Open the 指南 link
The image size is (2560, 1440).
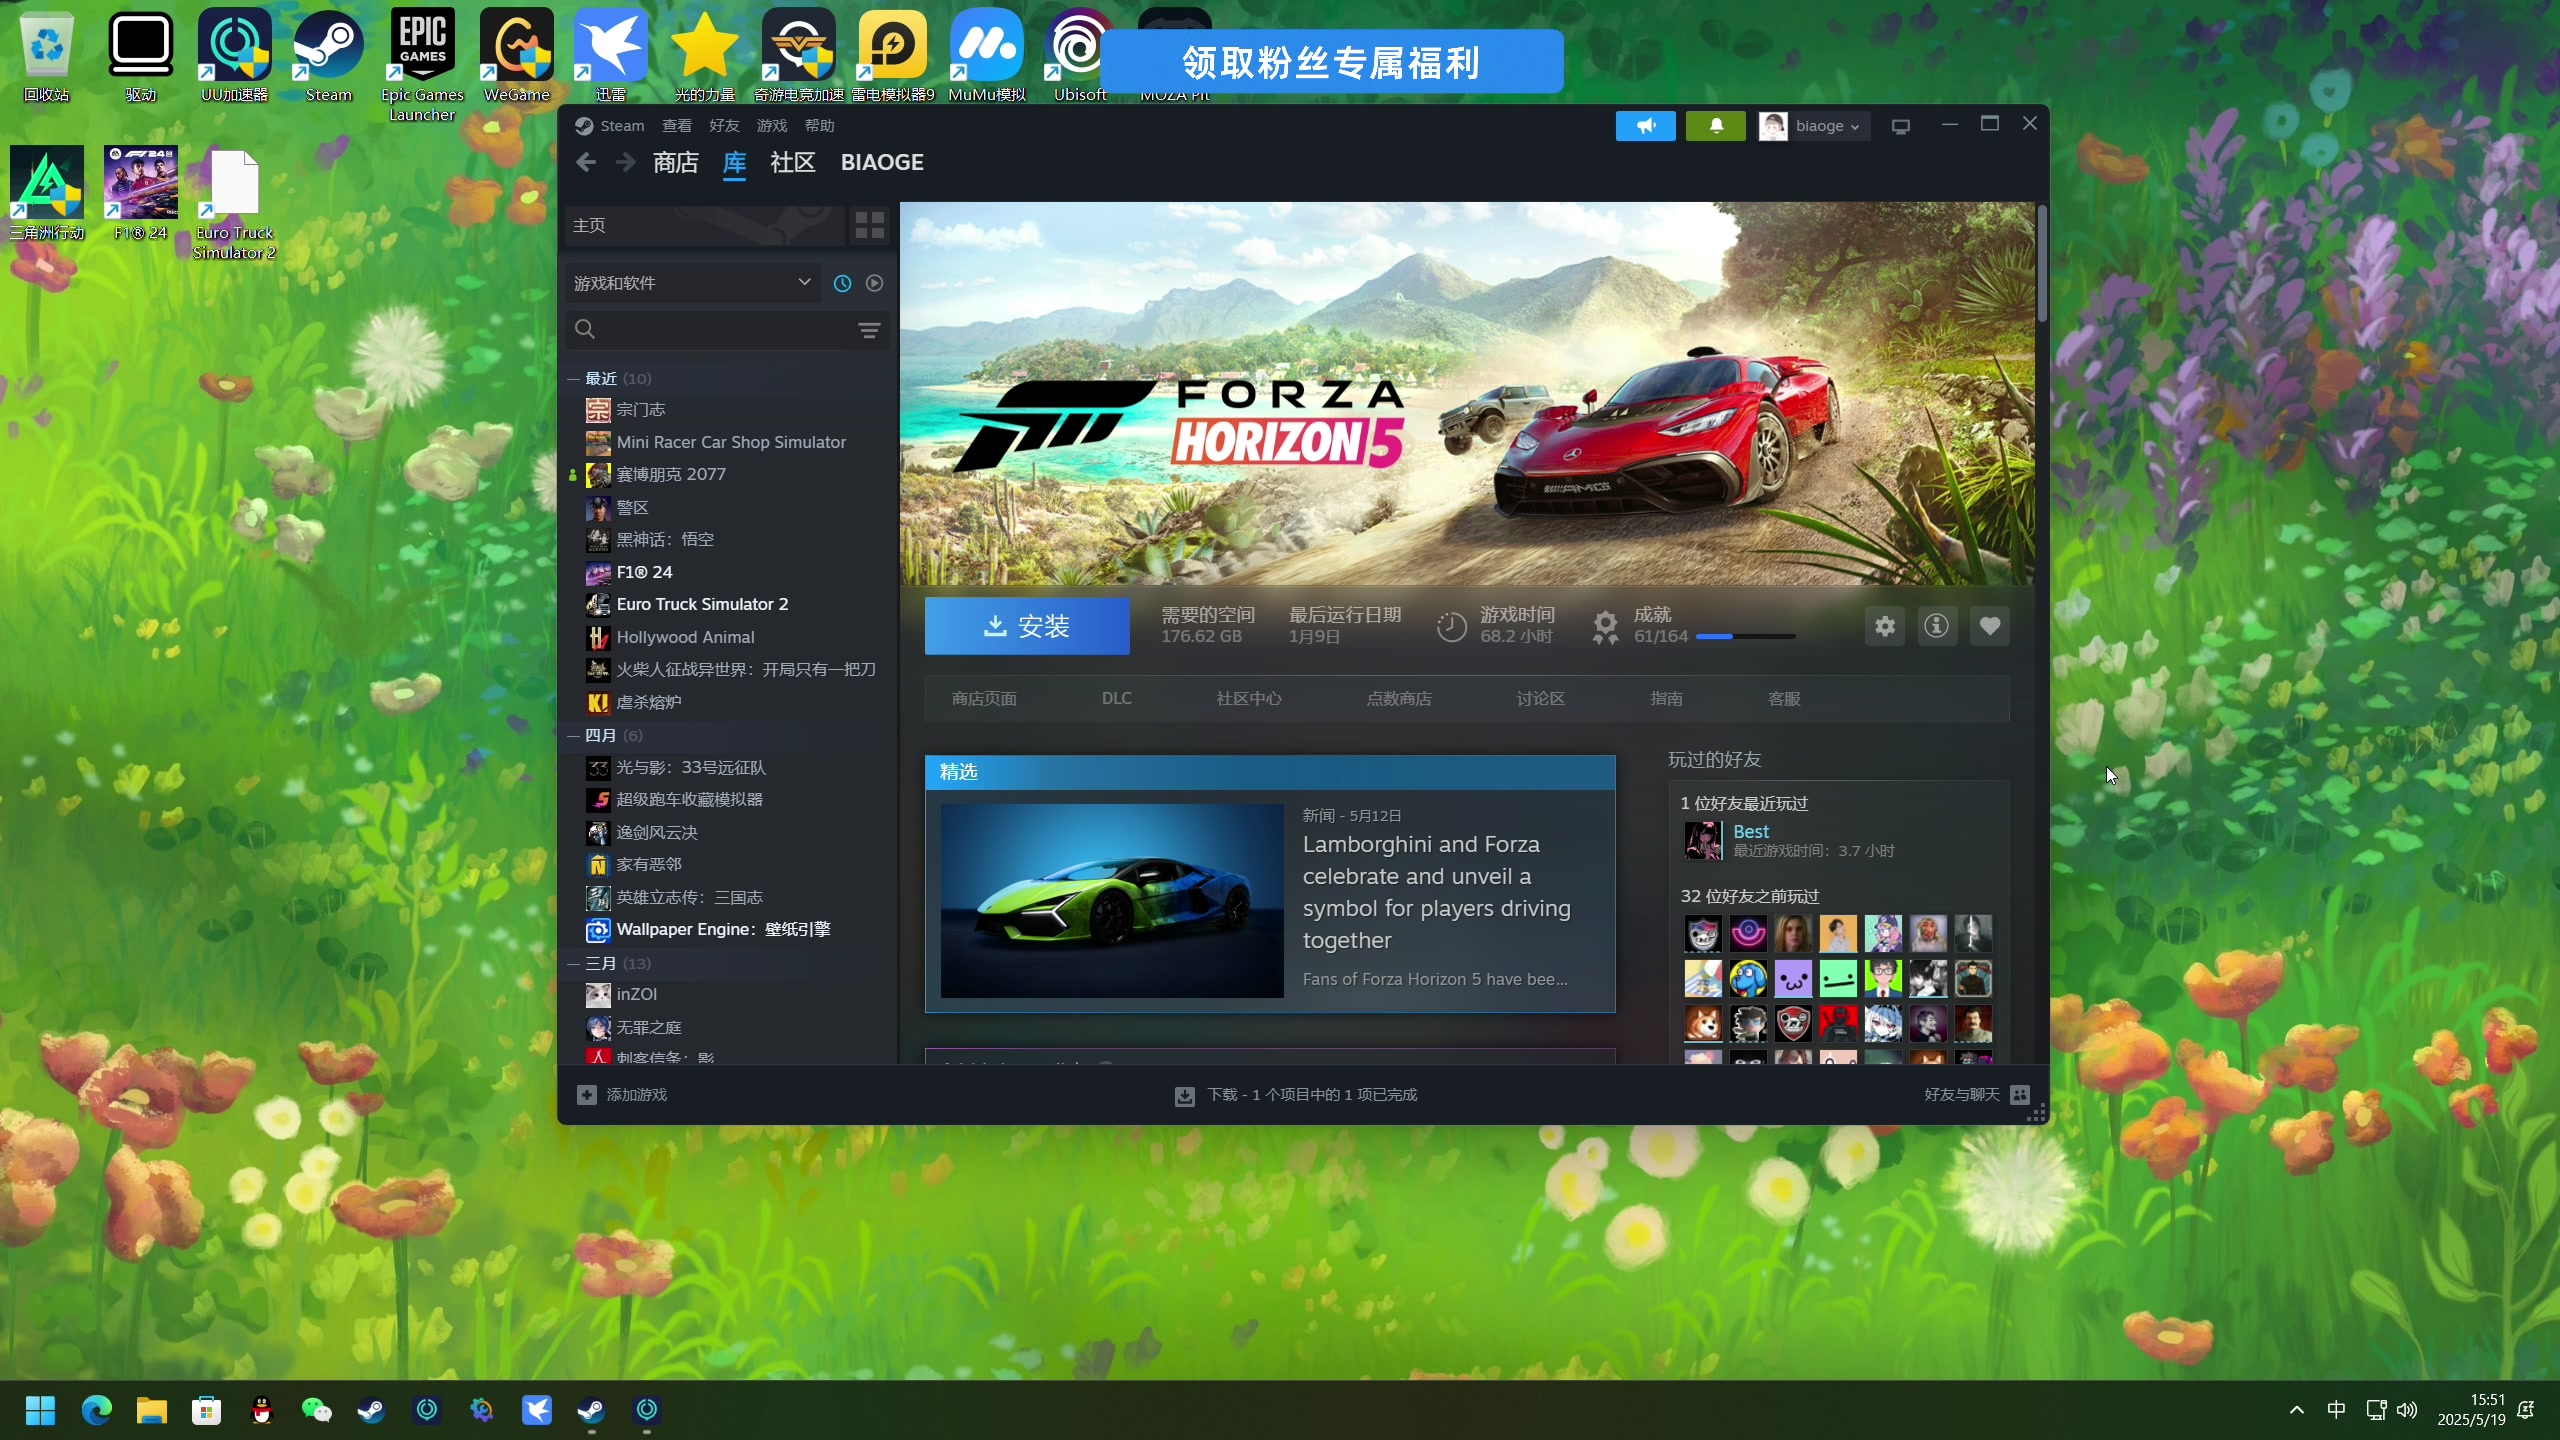[x=1666, y=699]
